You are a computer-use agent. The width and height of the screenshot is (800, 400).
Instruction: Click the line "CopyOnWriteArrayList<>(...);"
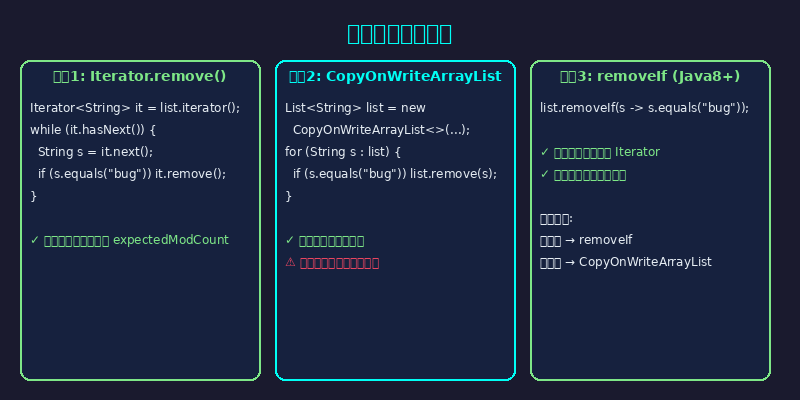381,130
